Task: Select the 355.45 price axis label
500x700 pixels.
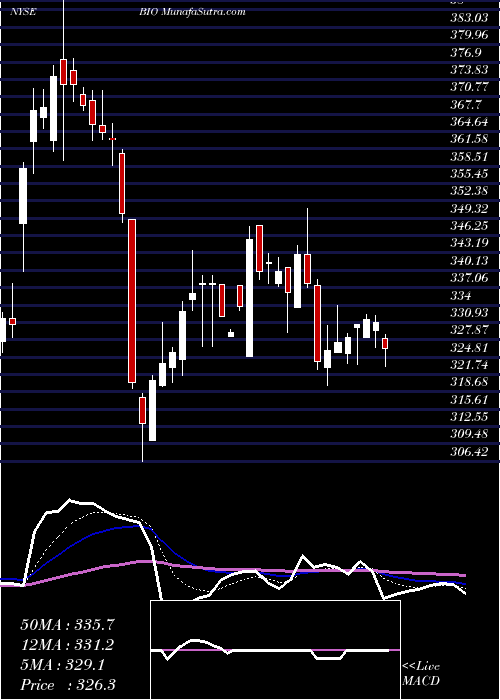Action: click(467, 174)
